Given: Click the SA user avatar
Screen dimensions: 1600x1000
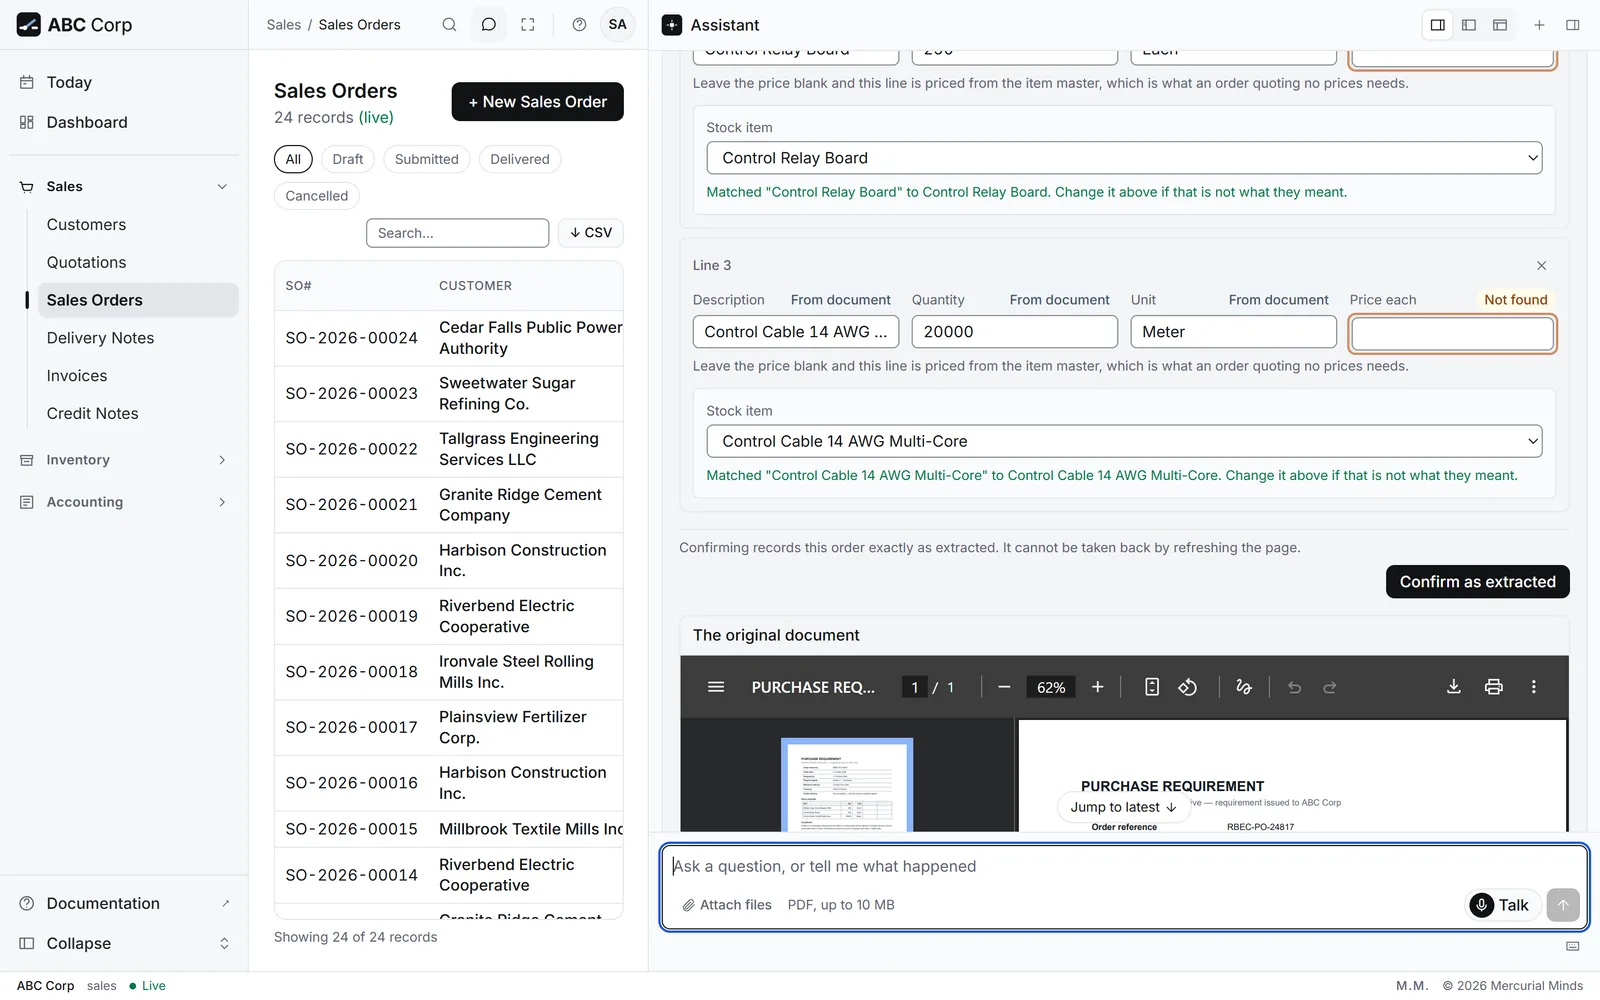Looking at the screenshot, I should [x=617, y=25].
